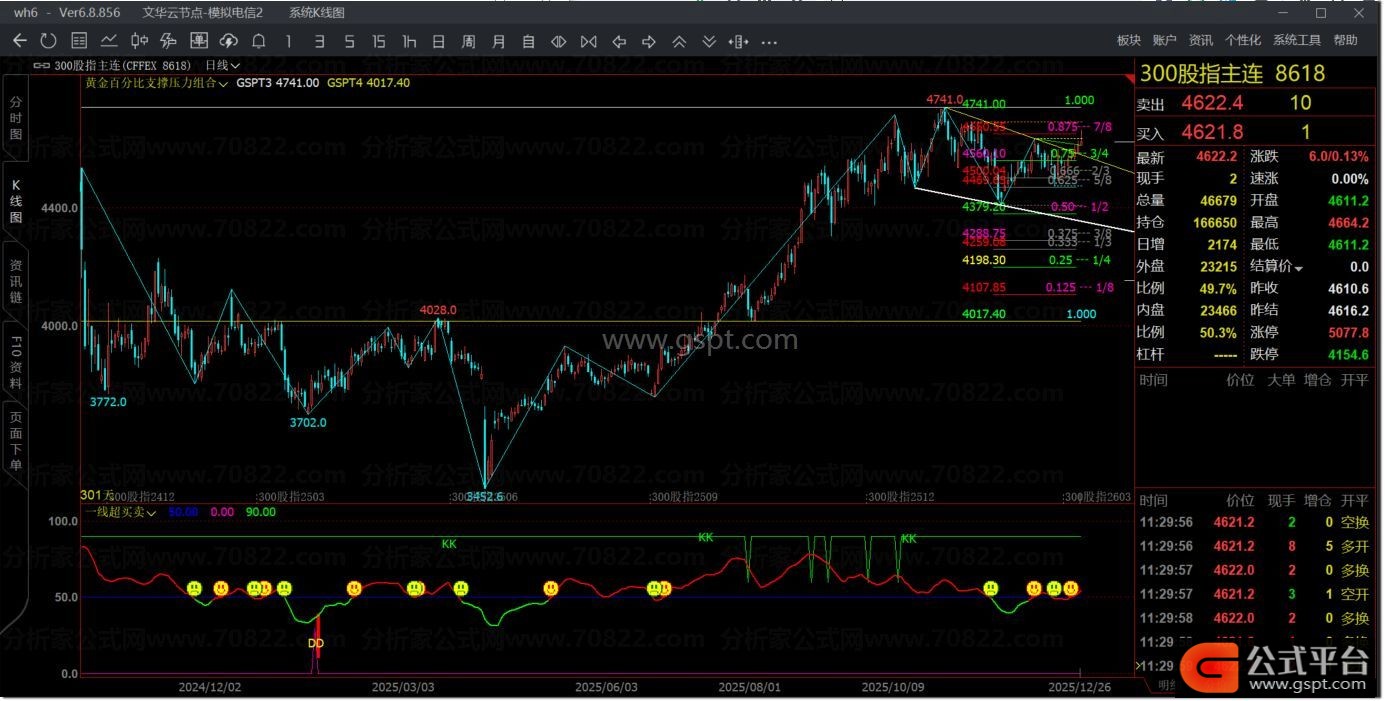Open the 系统工具 menu

click(1296, 40)
